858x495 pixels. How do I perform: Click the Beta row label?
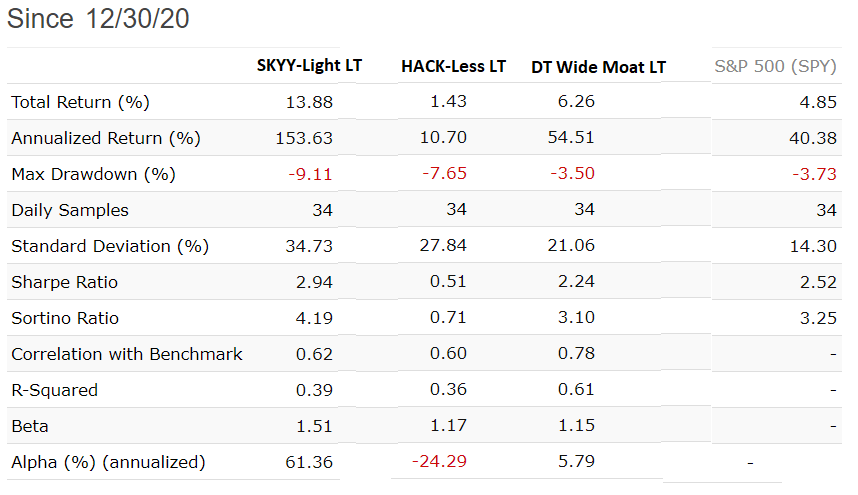(x=30, y=426)
